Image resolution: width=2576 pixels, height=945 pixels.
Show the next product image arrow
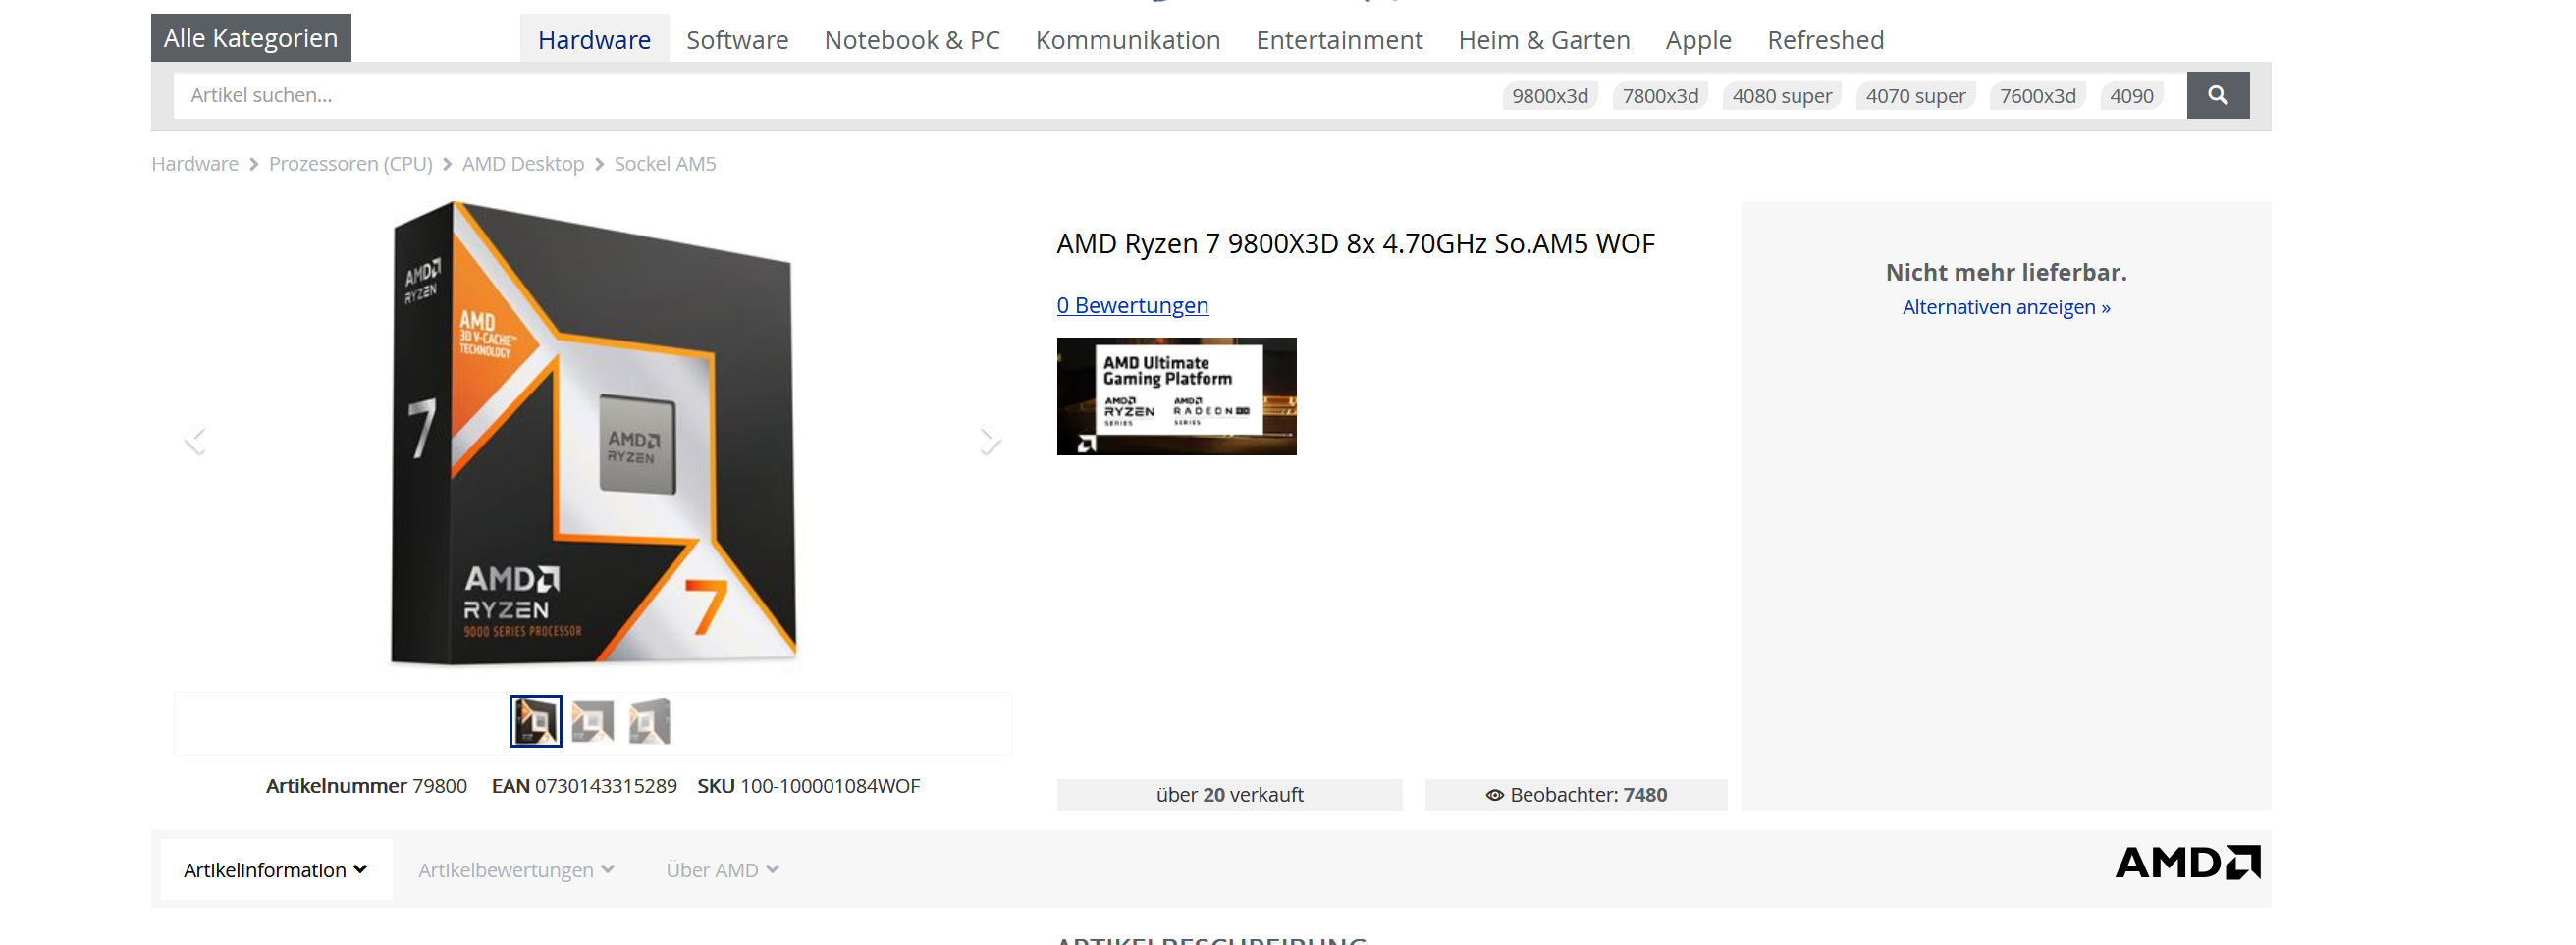(x=989, y=441)
